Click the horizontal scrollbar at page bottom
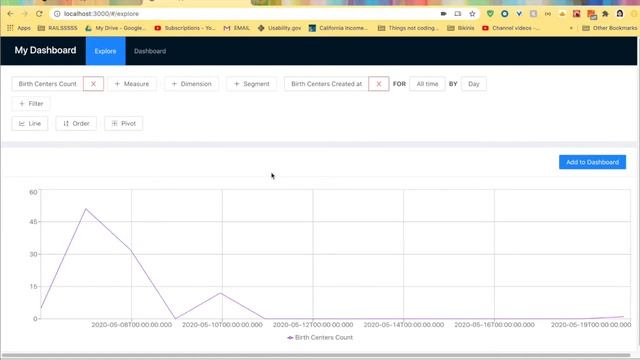The width and height of the screenshot is (640, 360). coord(316,356)
